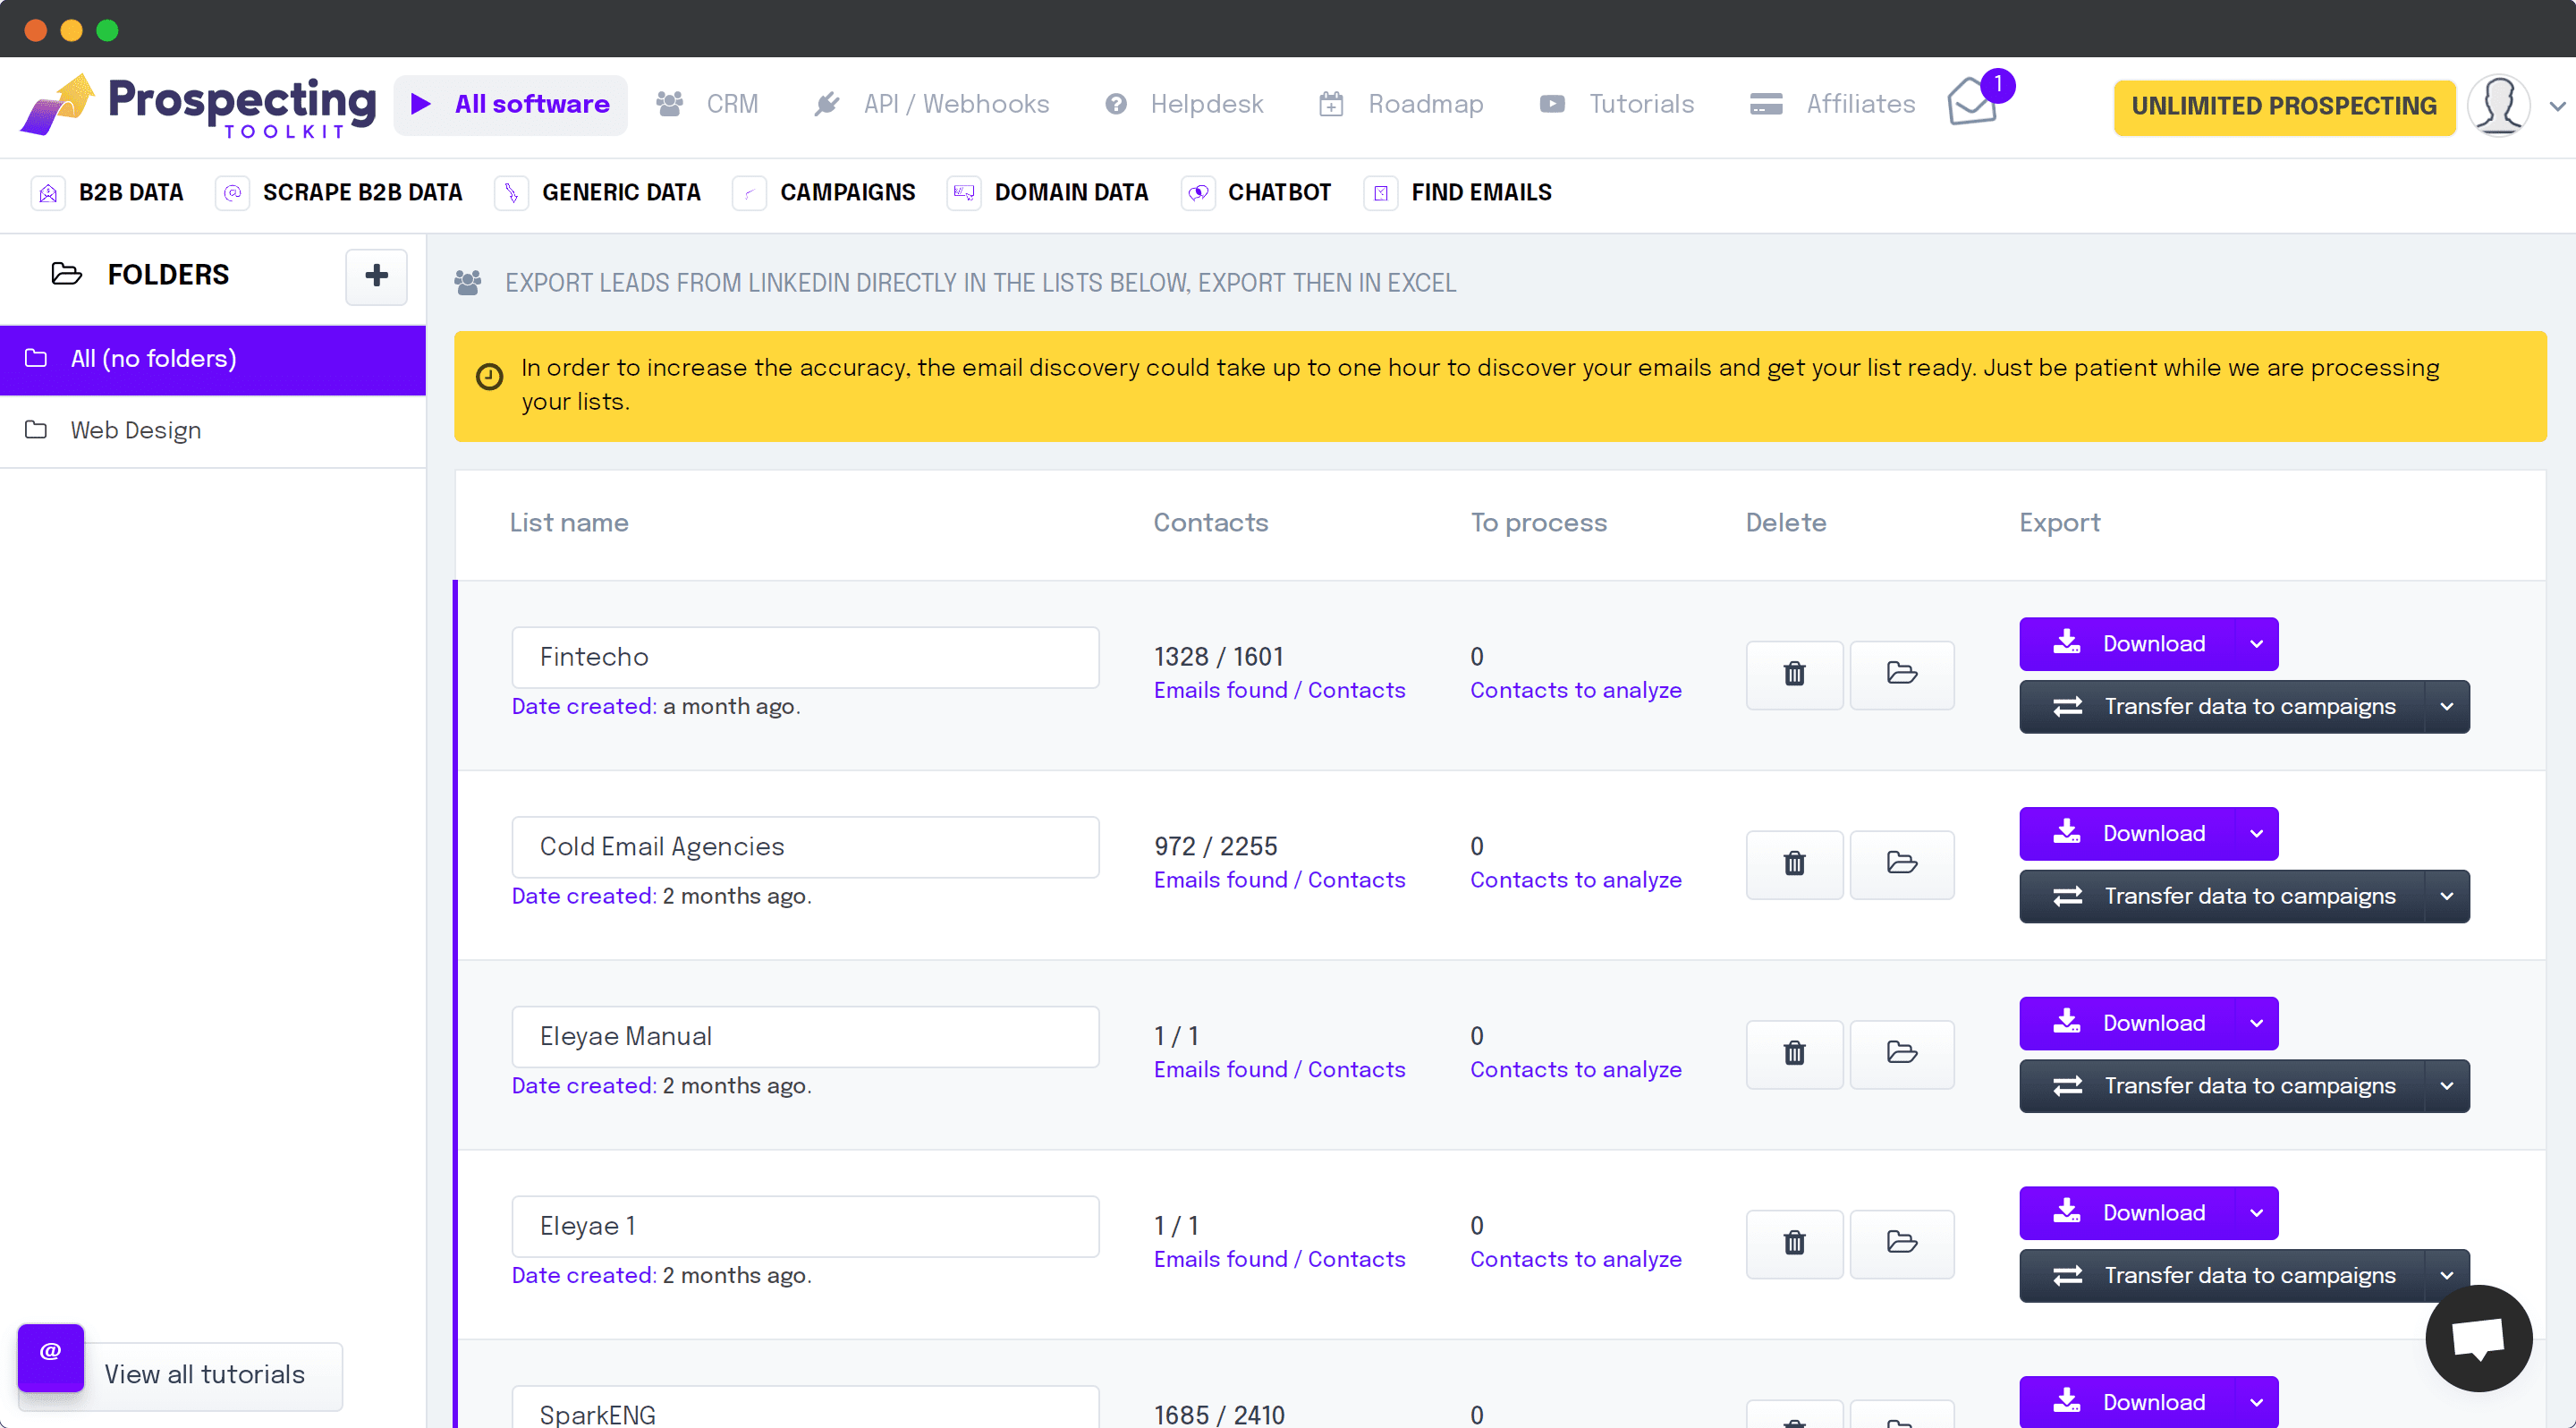Transfer Eleyae 1 data to campaigns
Viewport: 2576px width, 1428px height.
(2222, 1277)
